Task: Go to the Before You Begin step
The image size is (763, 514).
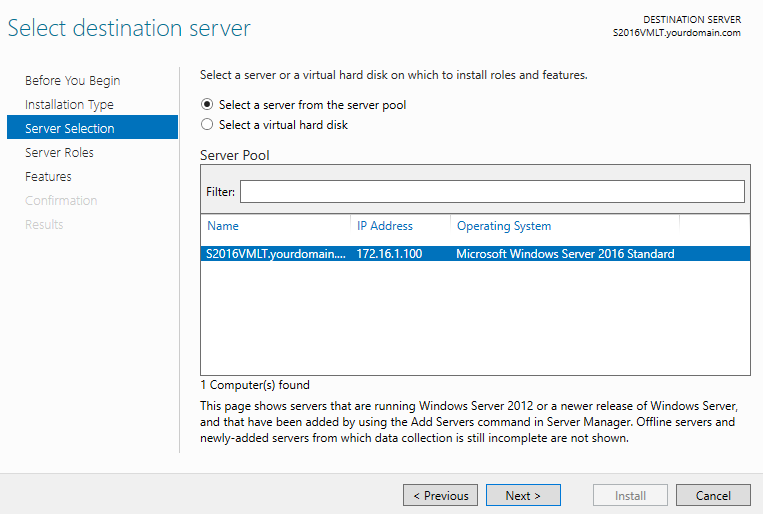Action: (72, 81)
